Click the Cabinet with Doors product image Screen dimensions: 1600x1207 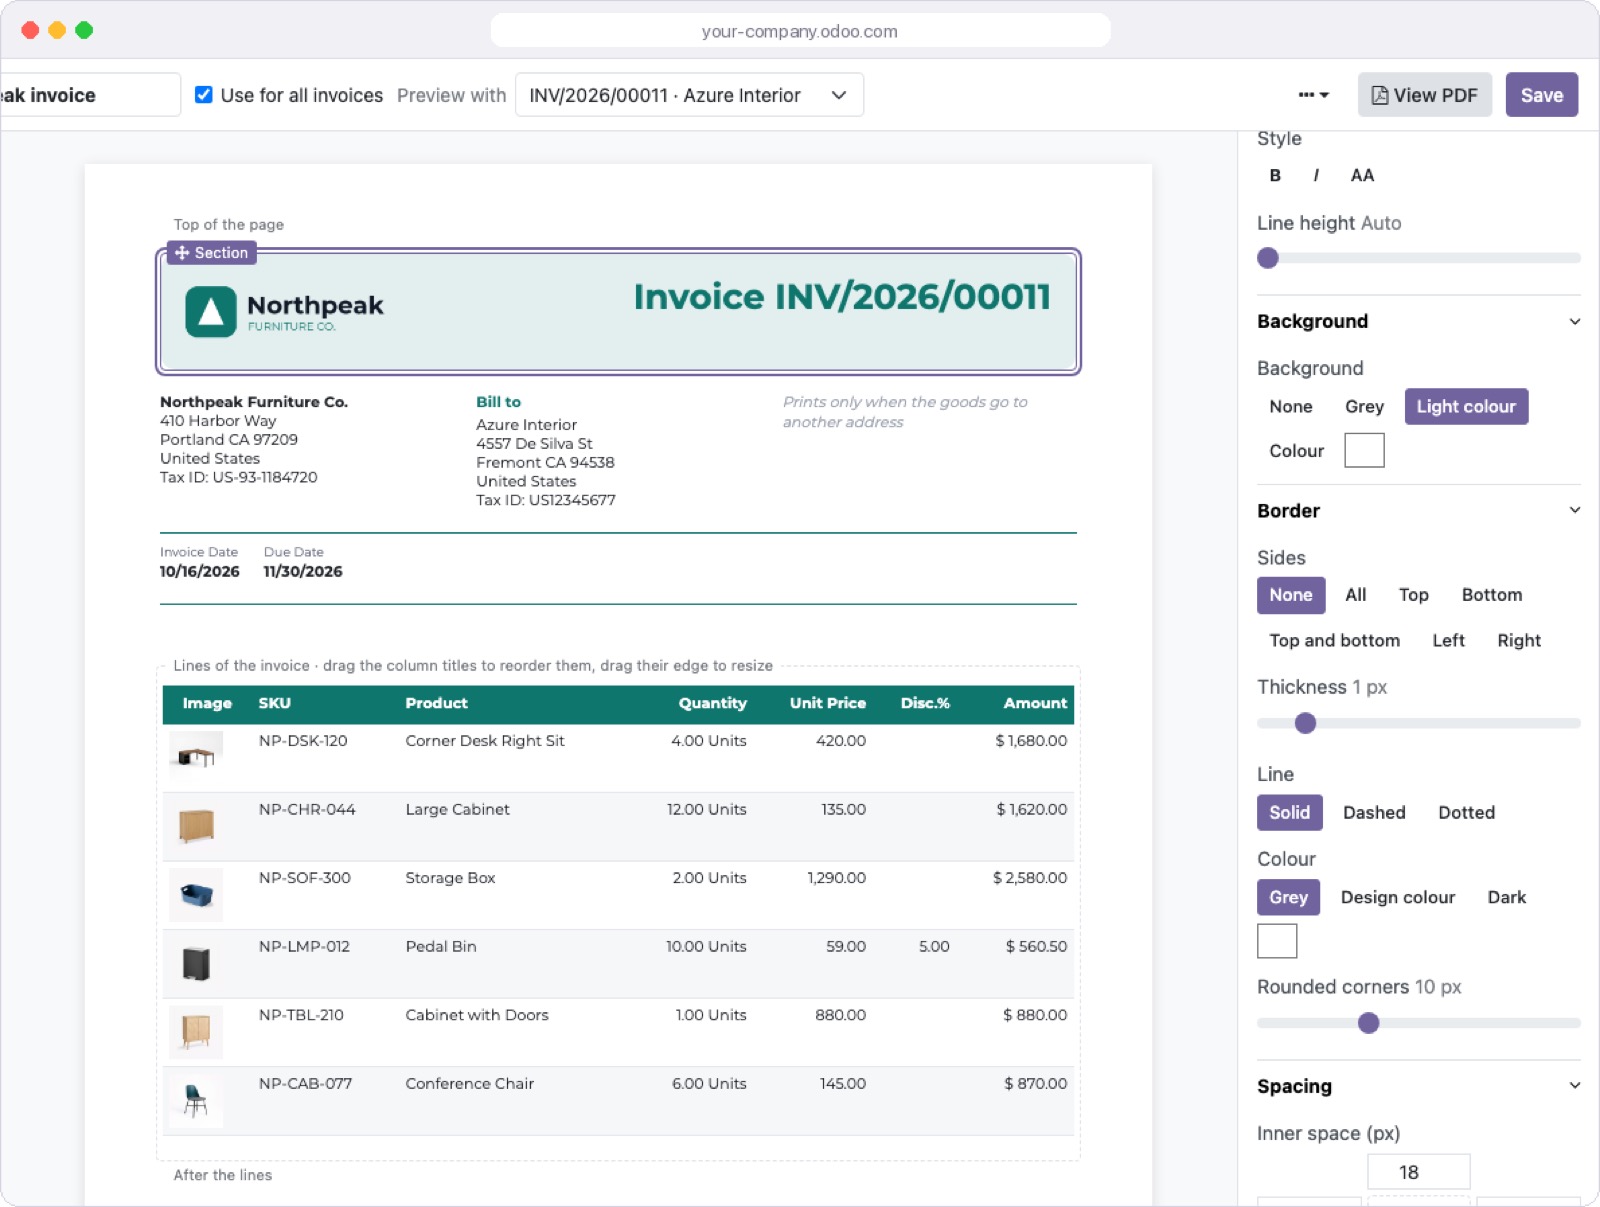coord(196,1032)
